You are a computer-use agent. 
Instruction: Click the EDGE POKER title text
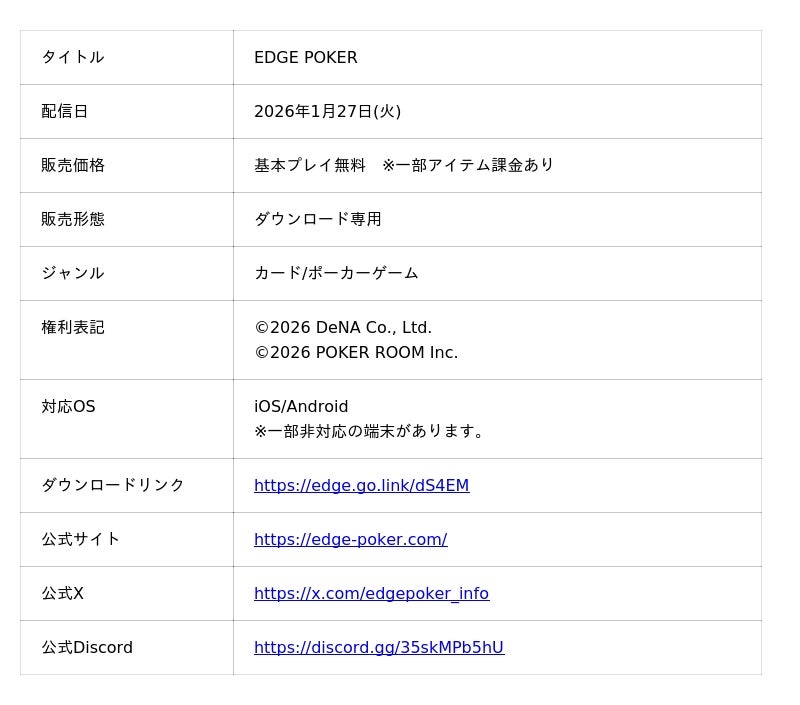(306, 57)
